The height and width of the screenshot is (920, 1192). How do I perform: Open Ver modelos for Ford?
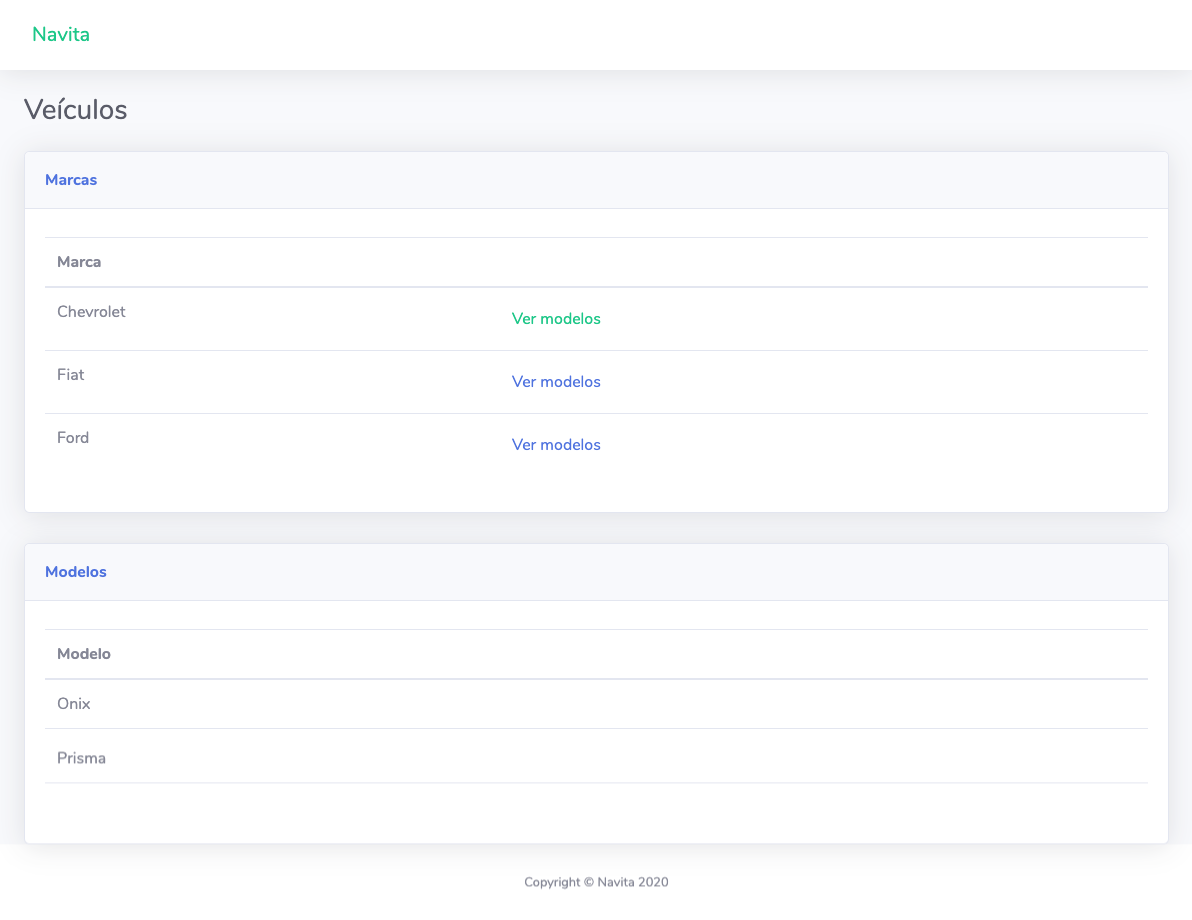pyautogui.click(x=556, y=444)
